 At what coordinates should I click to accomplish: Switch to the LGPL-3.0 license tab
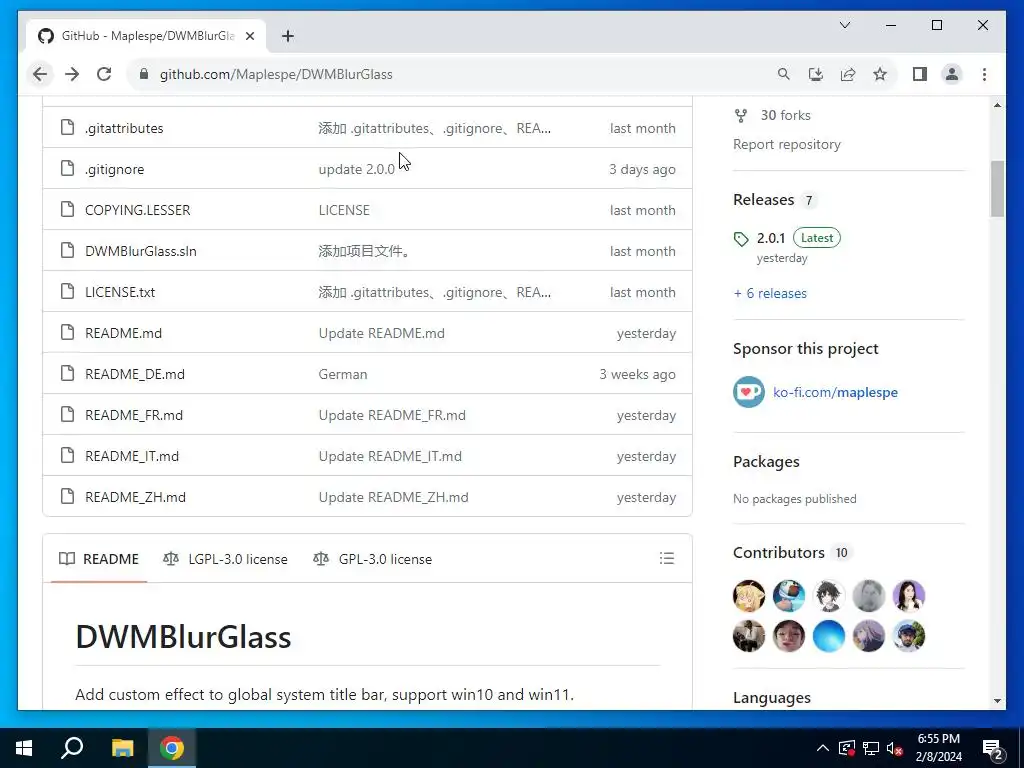click(225, 559)
